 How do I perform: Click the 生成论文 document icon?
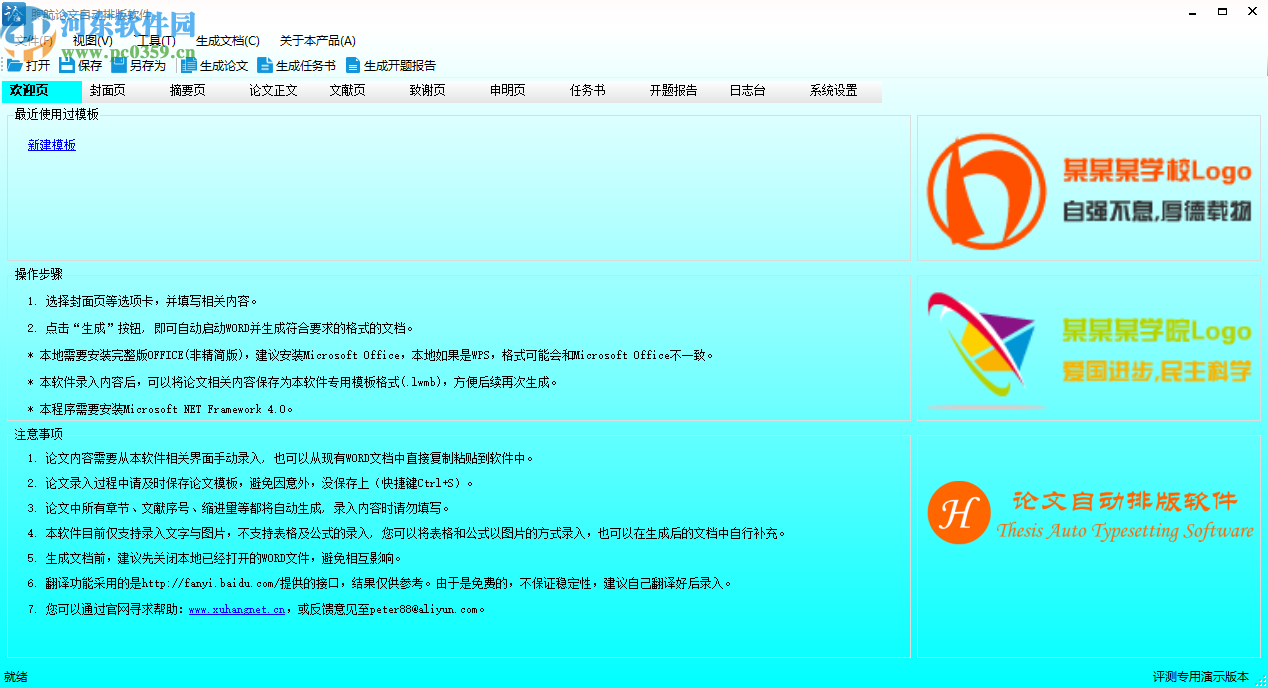coord(189,65)
